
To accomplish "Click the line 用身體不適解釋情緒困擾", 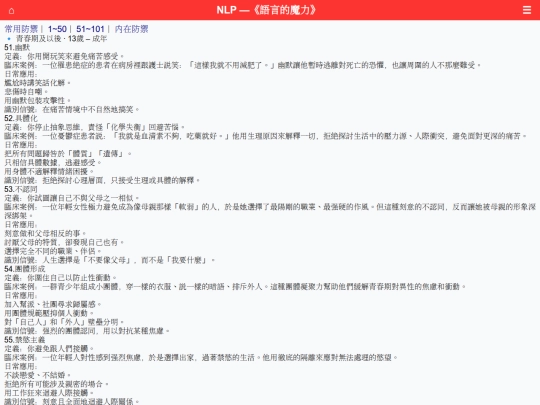I will click(49, 171).
